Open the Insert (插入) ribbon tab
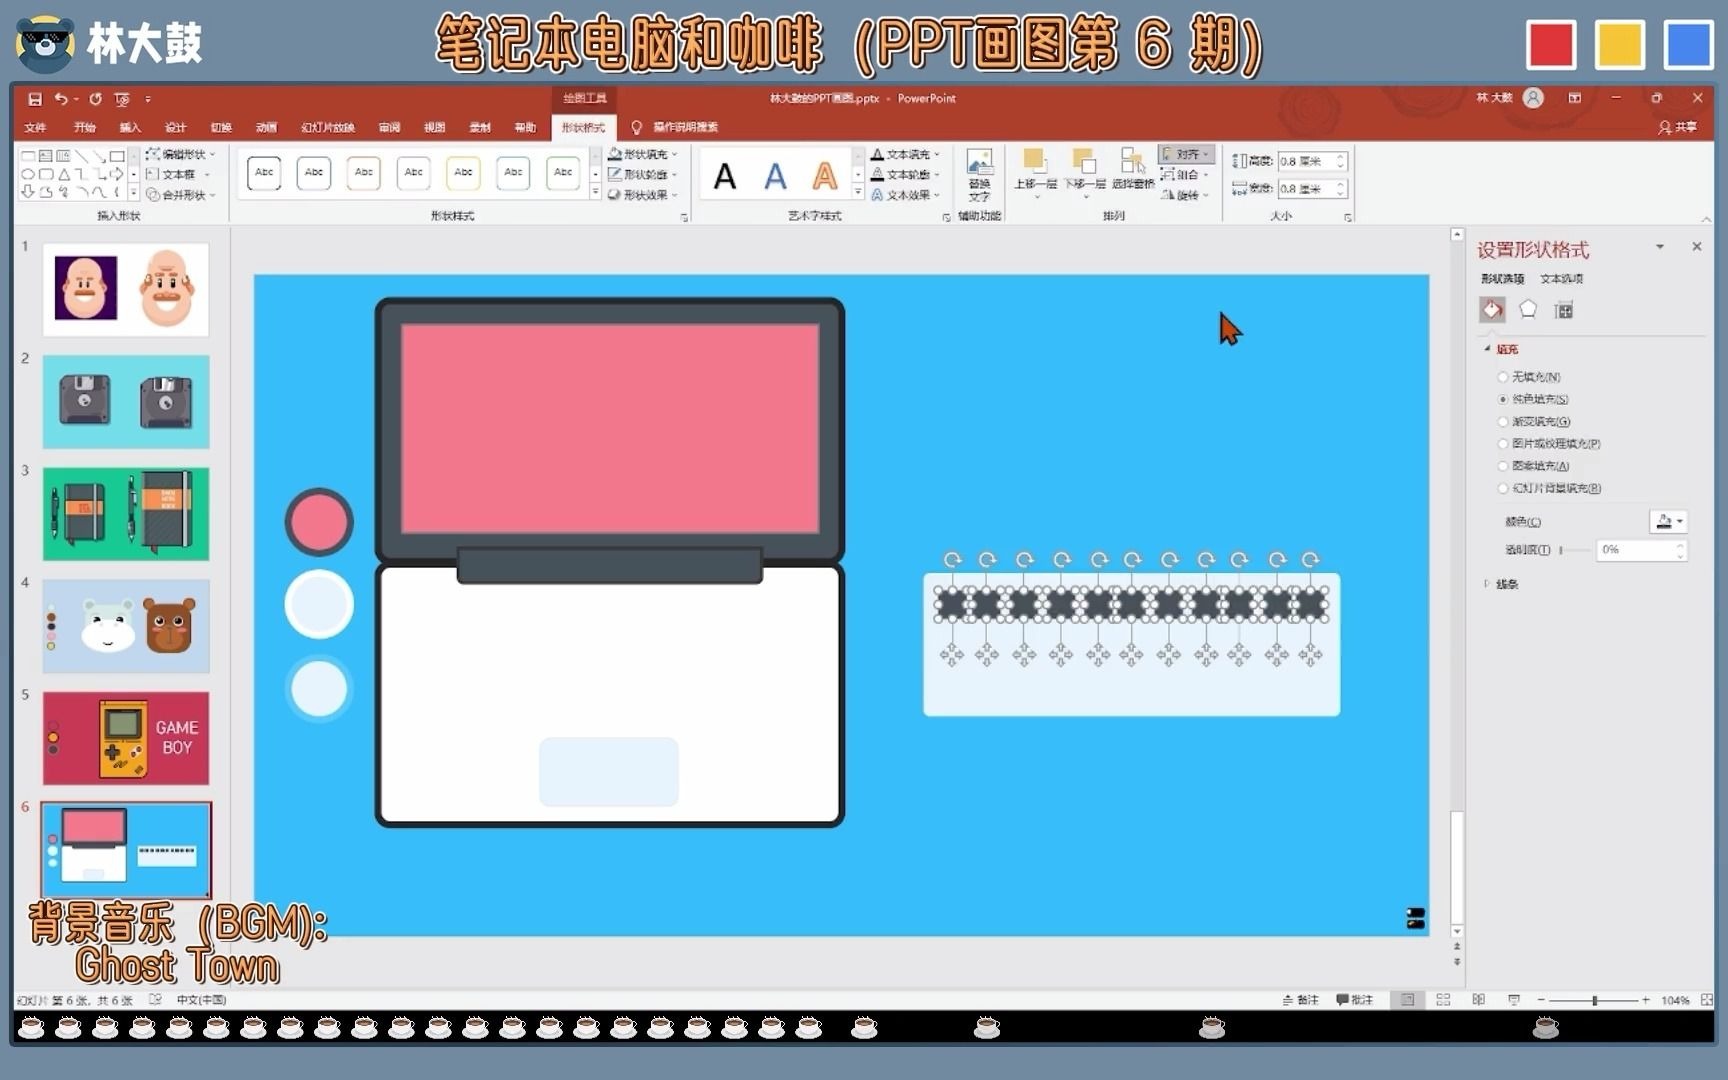Viewport: 1728px width, 1080px height. click(x=130, y=127)
